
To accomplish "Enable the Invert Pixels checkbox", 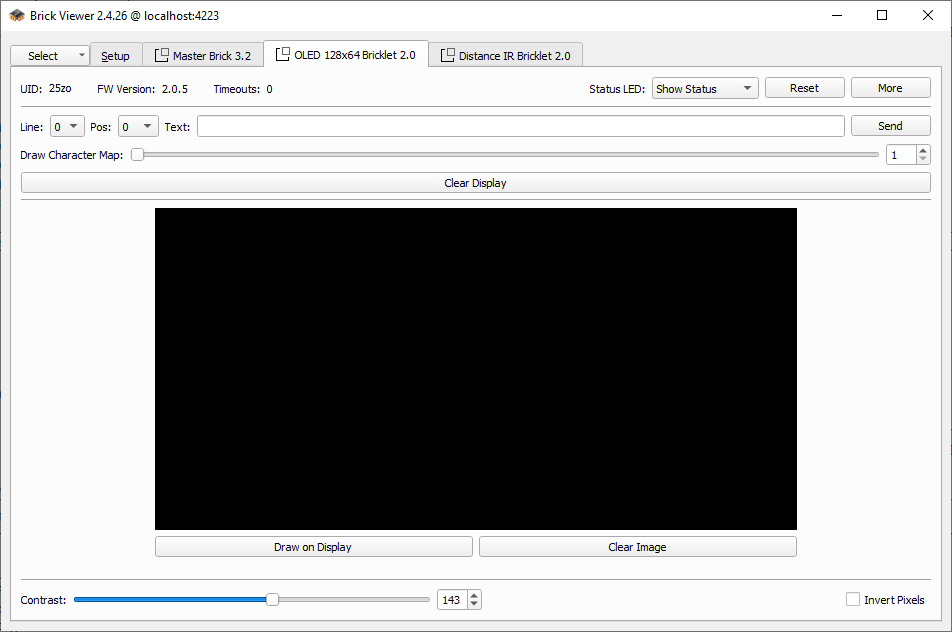I will click(853, 600).
